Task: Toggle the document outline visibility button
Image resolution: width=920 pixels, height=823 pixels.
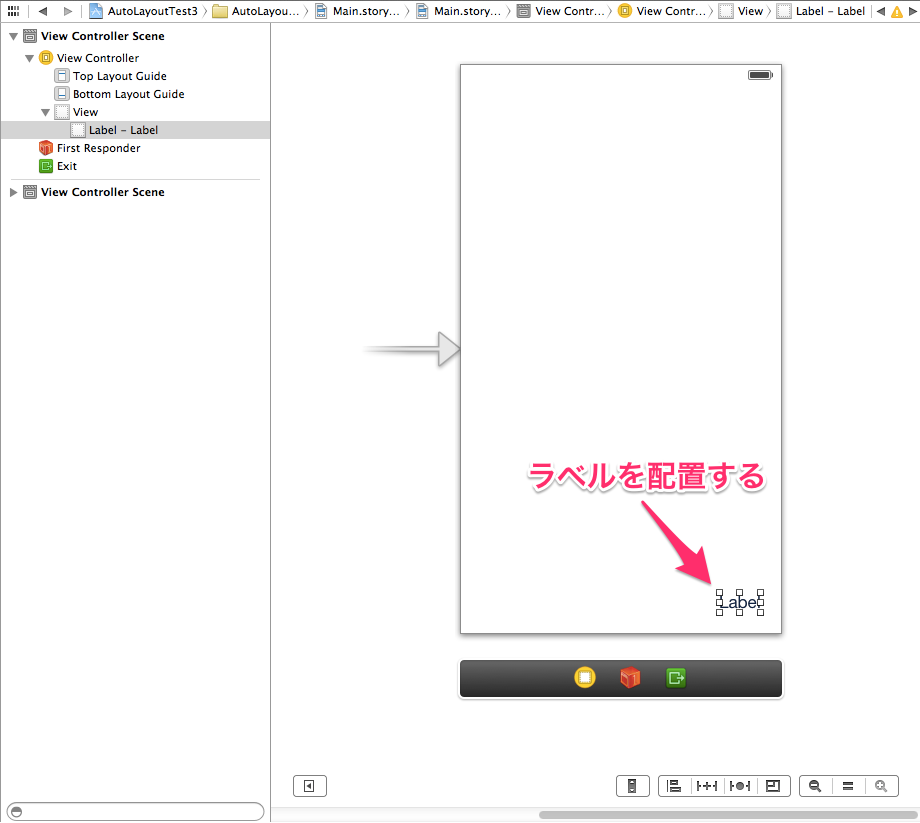Action: 309,786
